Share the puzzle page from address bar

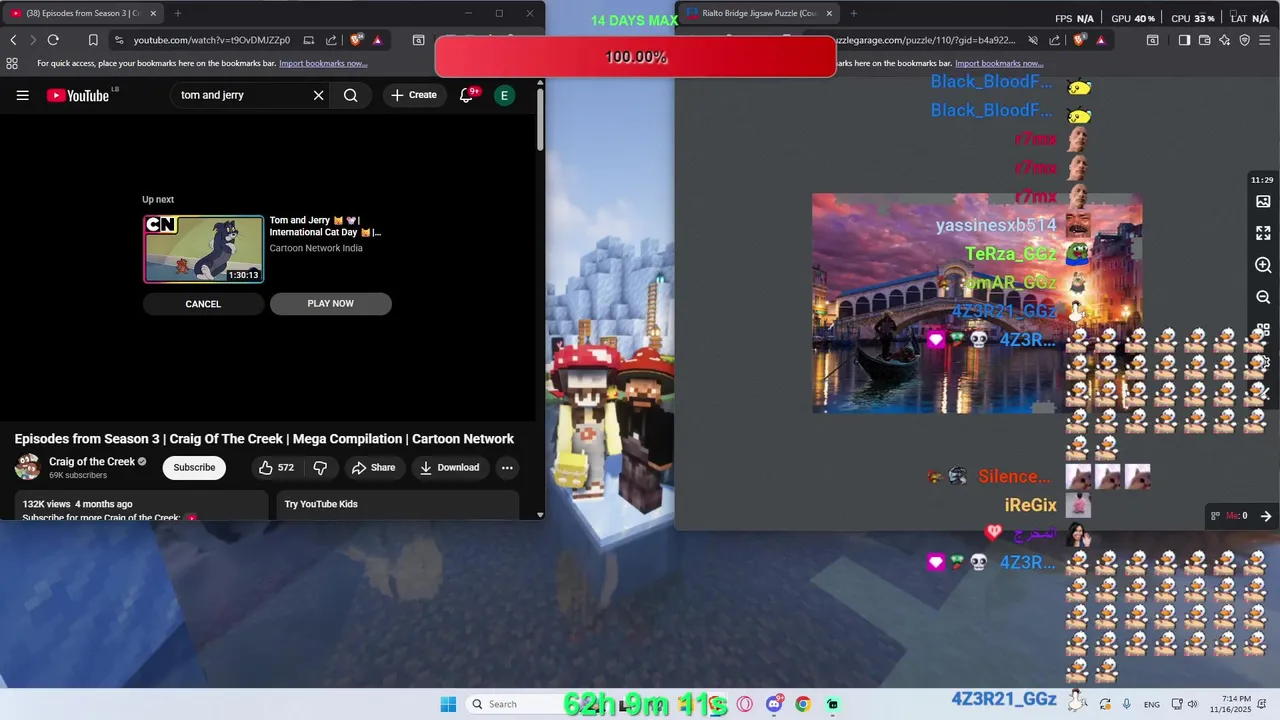[1054, 40]
